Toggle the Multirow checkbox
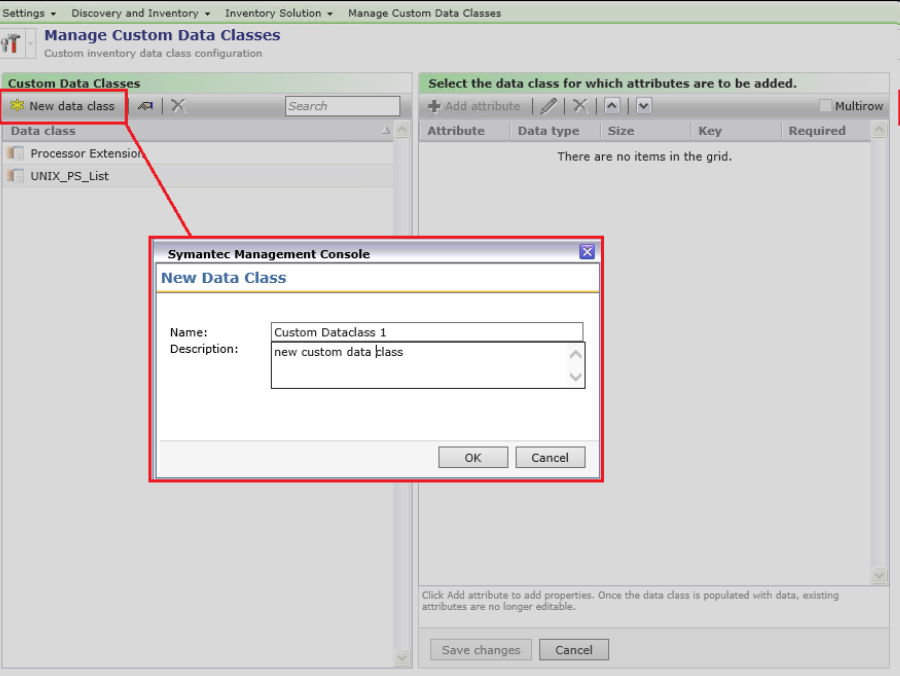The image size is (900, 676). point(825,106)
